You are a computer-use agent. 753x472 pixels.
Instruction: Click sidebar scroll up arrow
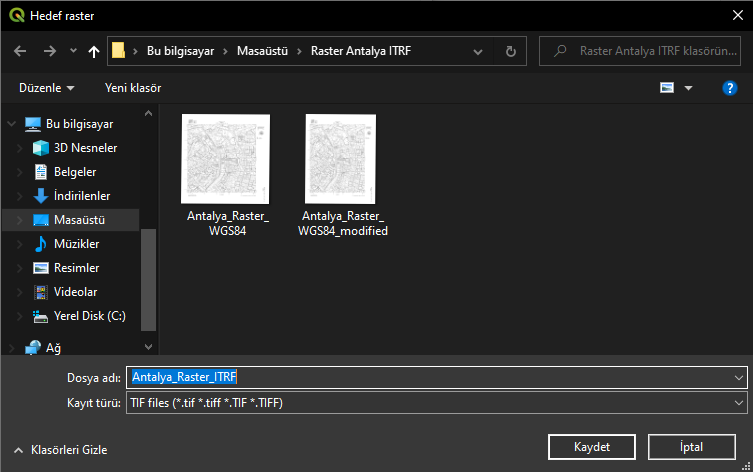point(148,113)
